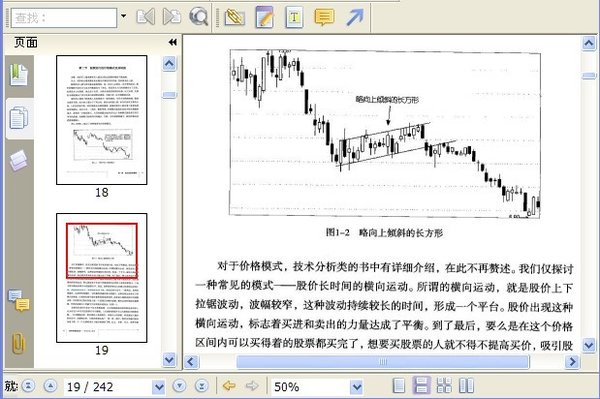The width and height of the screenshot is (600, 399).
Task: Click the 页面 panel title
Action: tap(26, 42)
